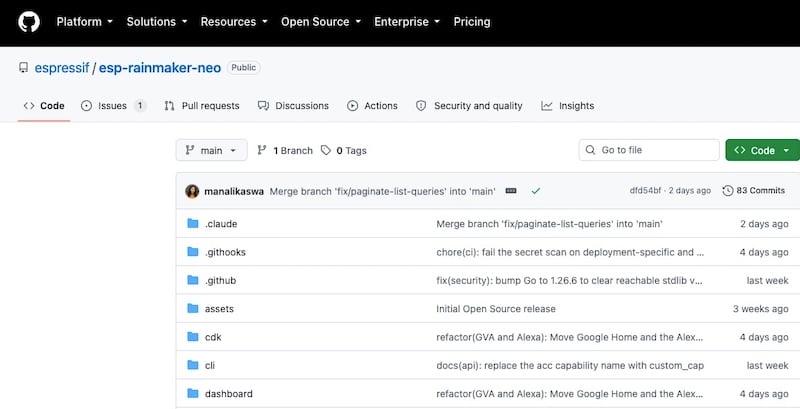Open the manalikaswa author link
The height and width of the screenshot is (409, 800).
[x=234, y=192]
